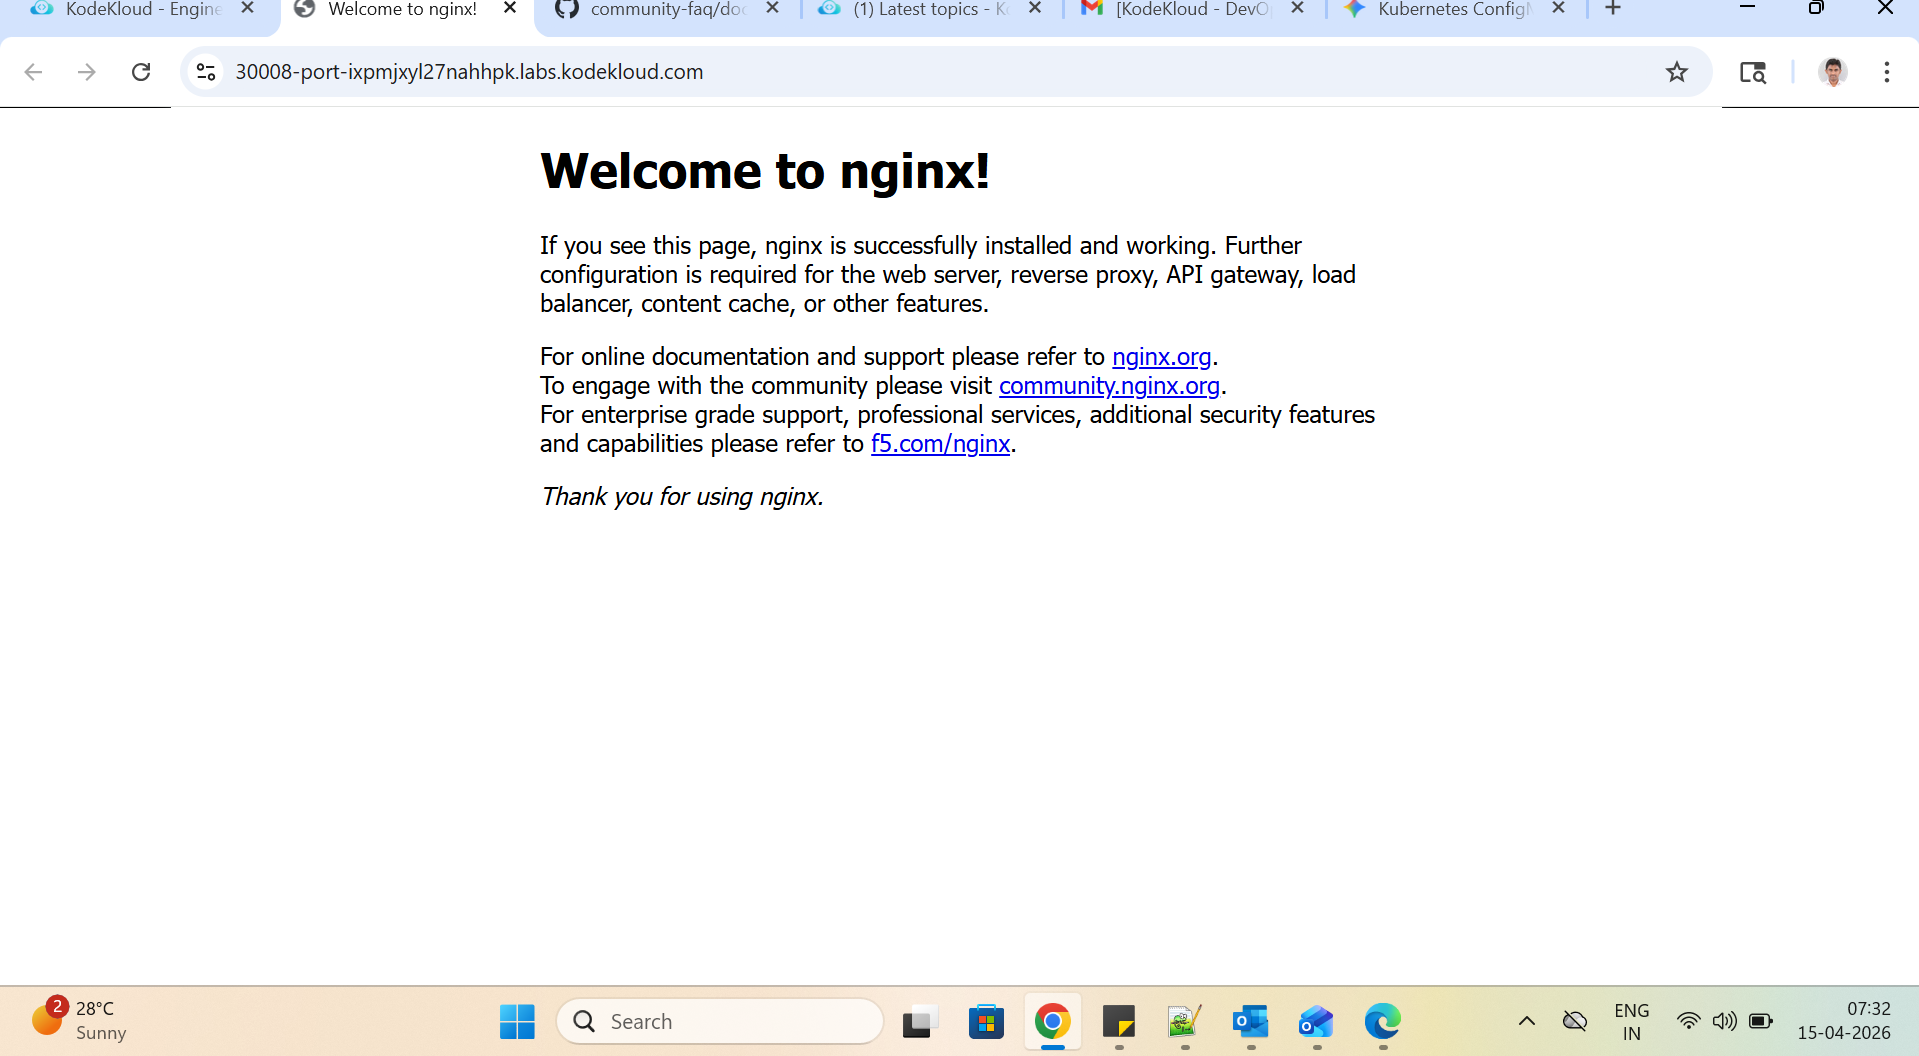Image resolution: width=1919 pixels, height=1056 pixels.
Task: Open the Chrome three-dot menu
Action: click(x=1887, y=72)
